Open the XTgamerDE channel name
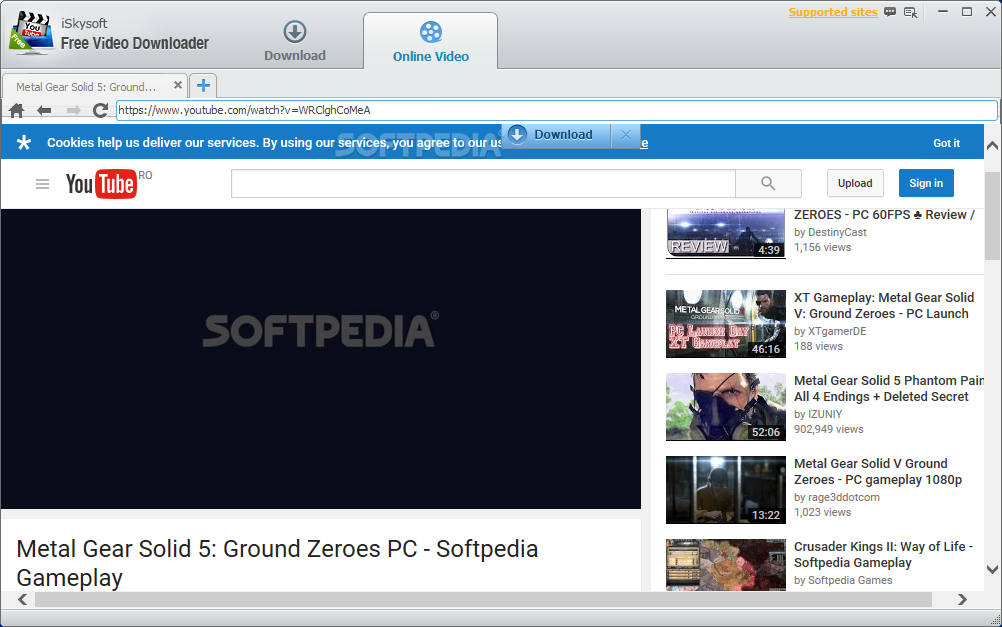This screenshot has height=627, width=1002. click(x=837, y=331)
